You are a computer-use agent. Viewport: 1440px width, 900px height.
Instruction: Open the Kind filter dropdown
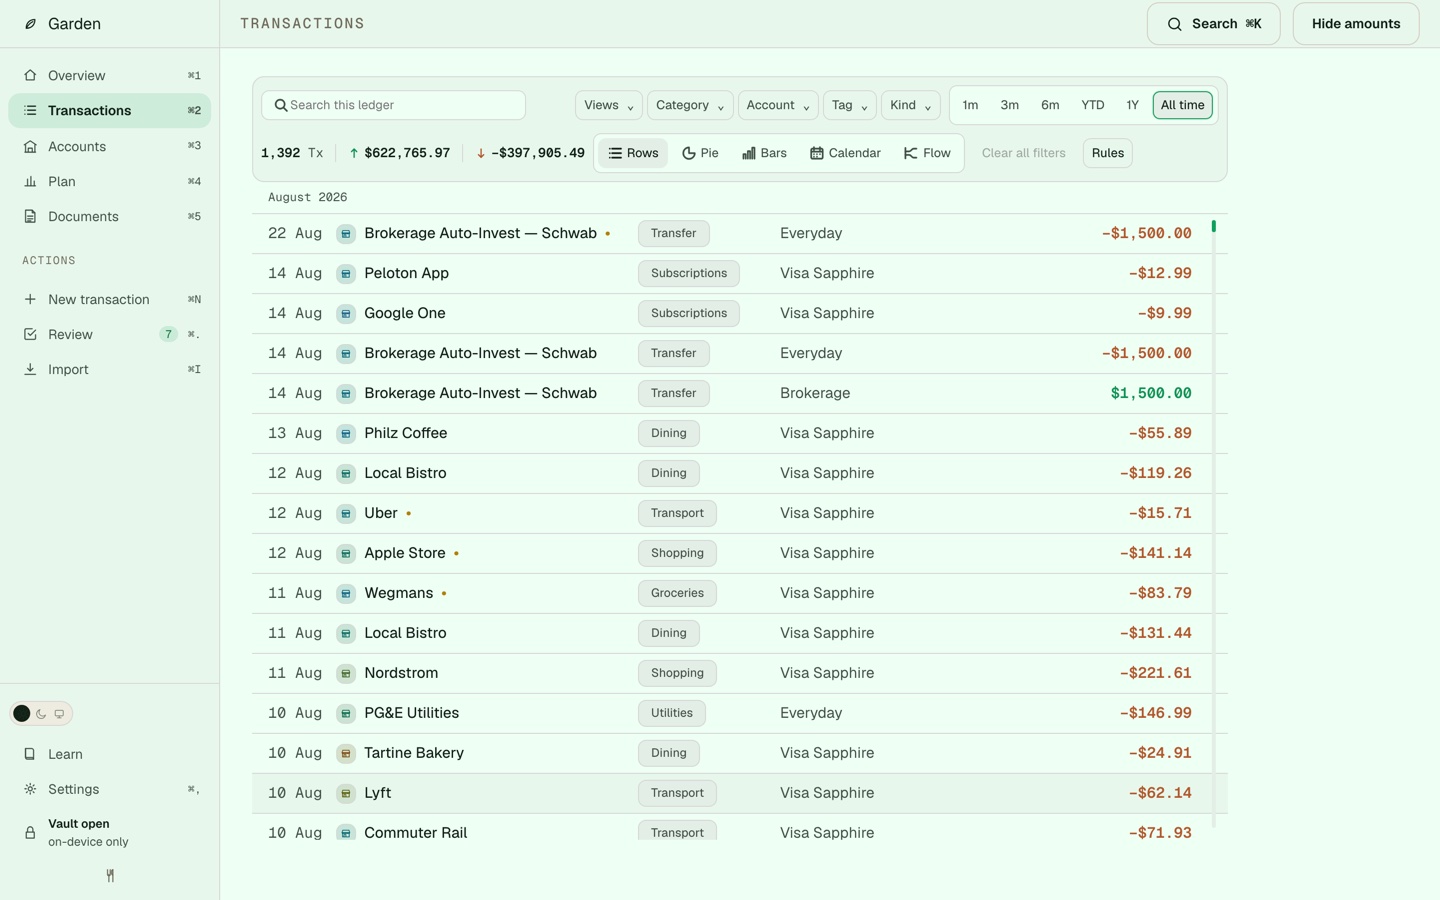click(x=910, y=105)
